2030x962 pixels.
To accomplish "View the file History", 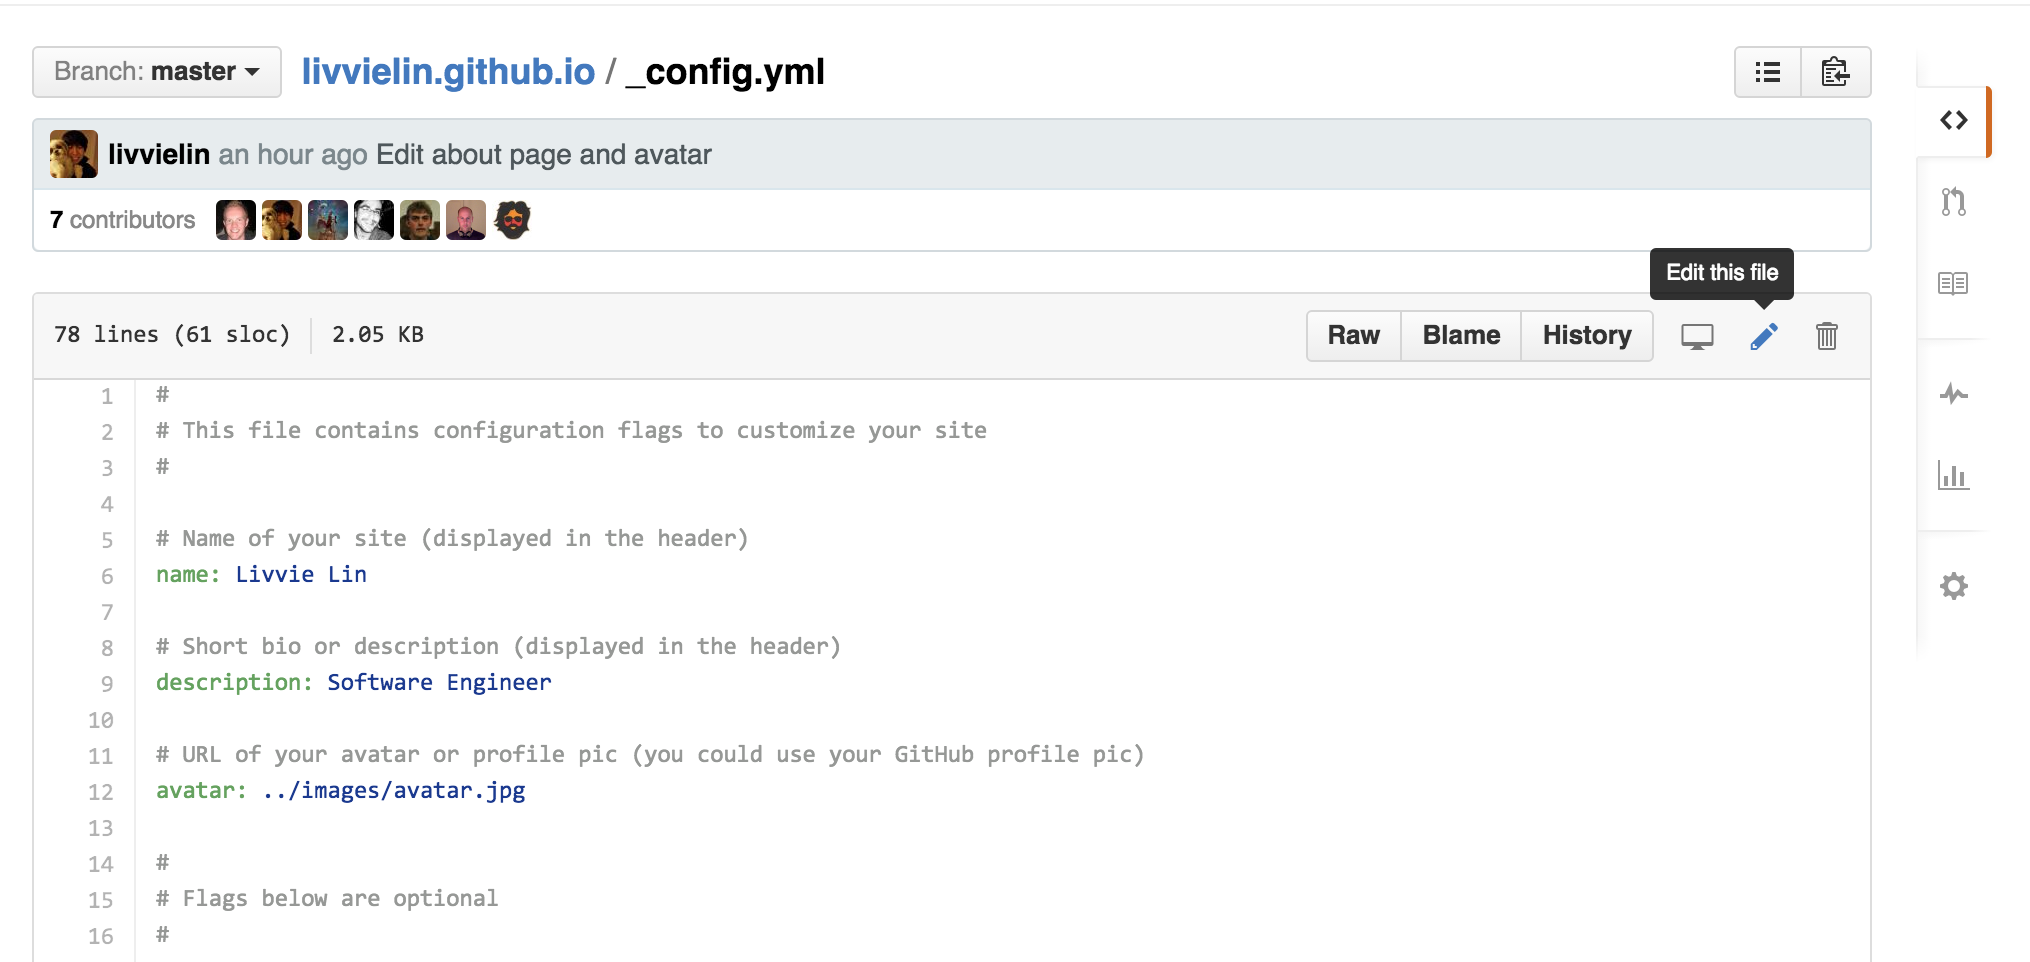I will pos(1587,336).
